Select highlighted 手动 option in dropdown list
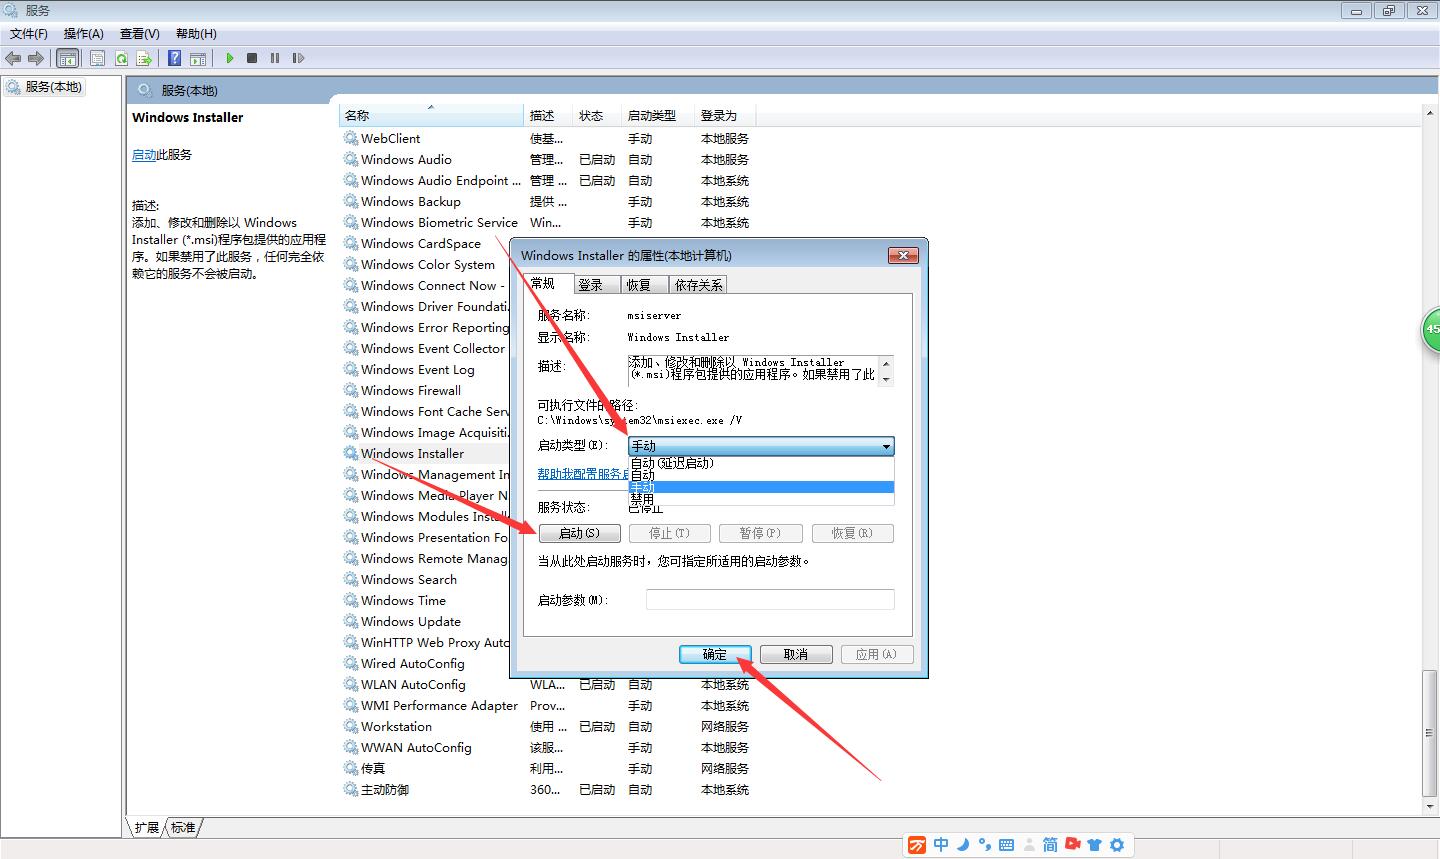This screenshot has height=859, width=1440. pos(761,487)
